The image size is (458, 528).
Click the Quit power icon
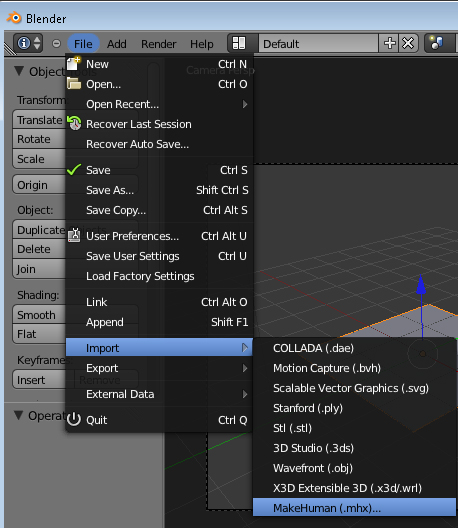pyautogui.click(x=74, y=420)
